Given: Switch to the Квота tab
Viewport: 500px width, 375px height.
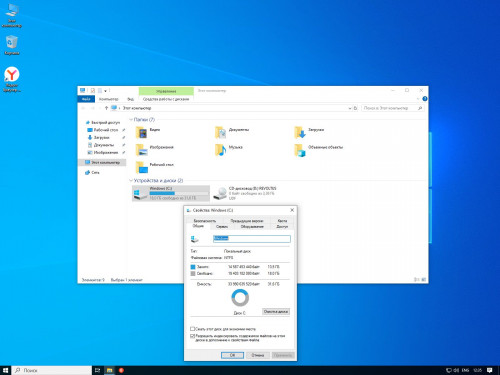Looking at the screenshot, I should click(282, 221).
